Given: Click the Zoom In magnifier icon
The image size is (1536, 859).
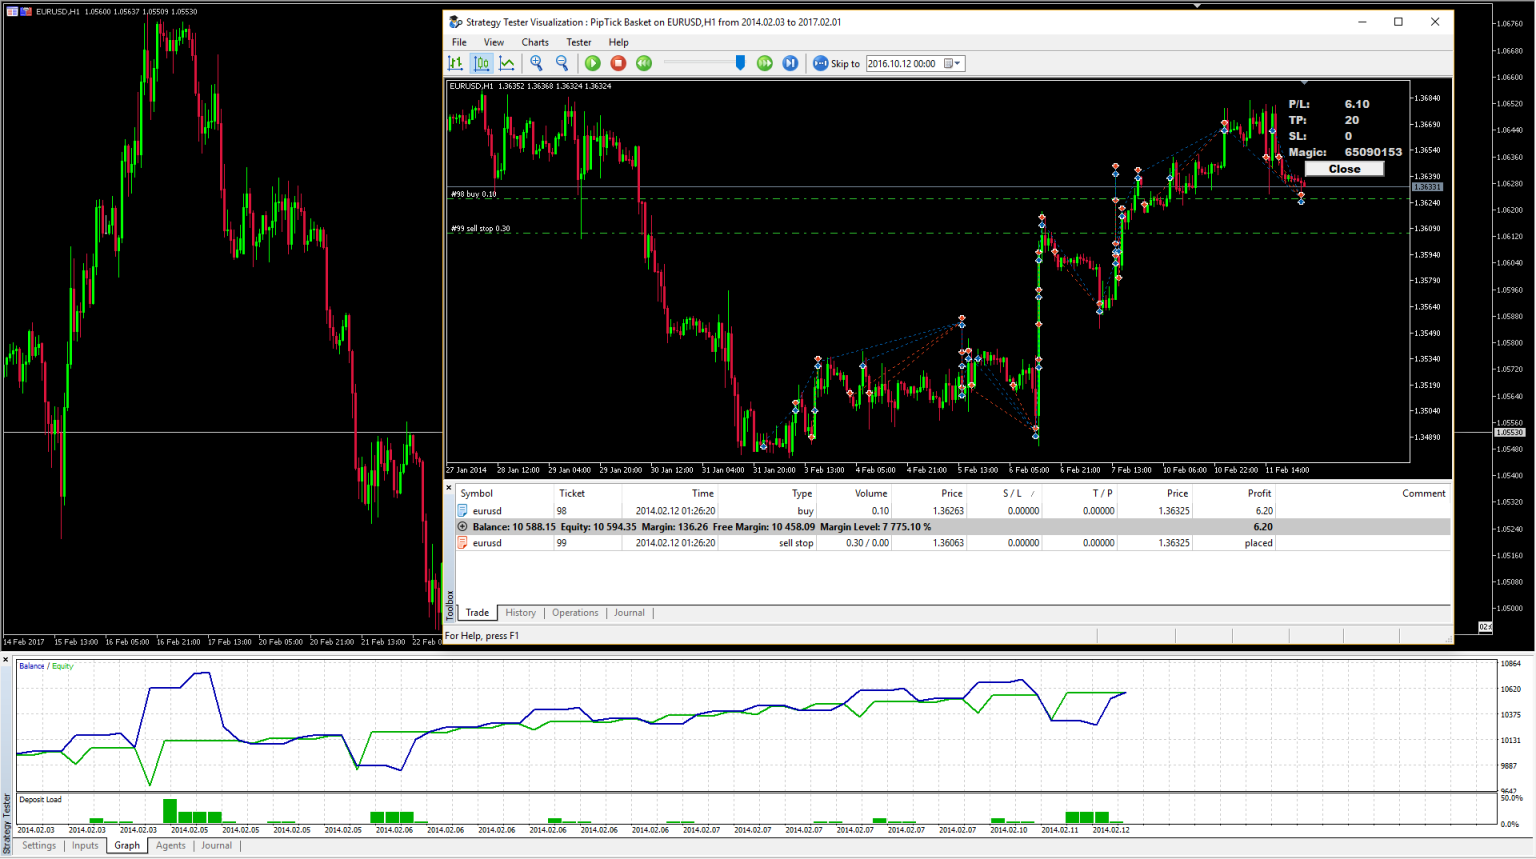Looking at the screenshot, I should [536, 63].
